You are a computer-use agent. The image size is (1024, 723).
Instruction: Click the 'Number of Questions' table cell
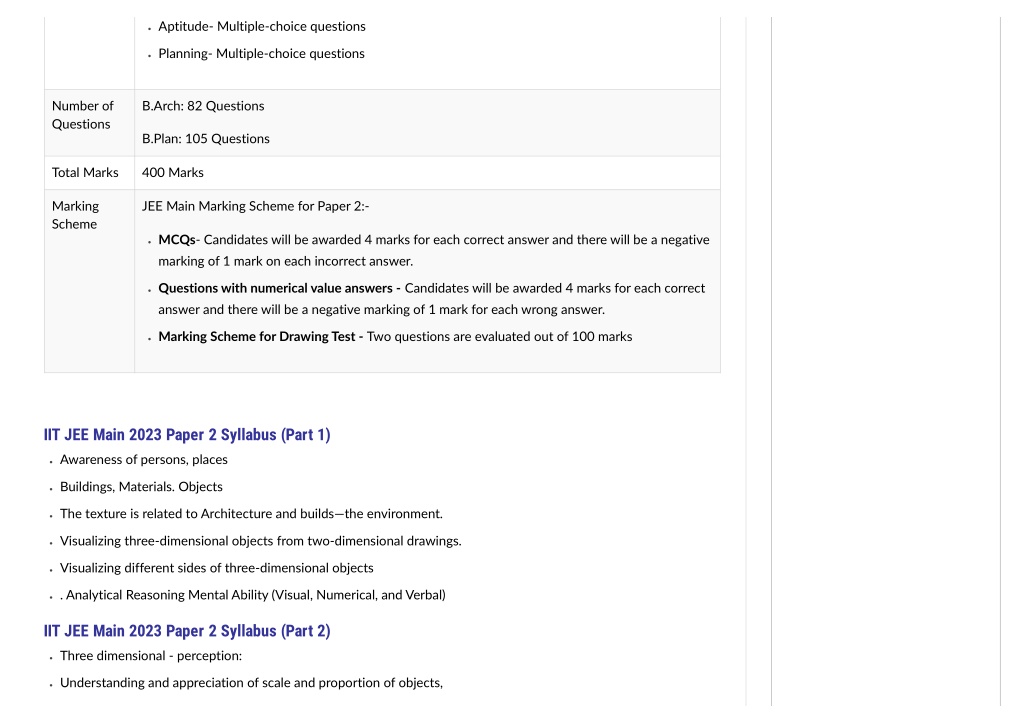coord(89,123)
